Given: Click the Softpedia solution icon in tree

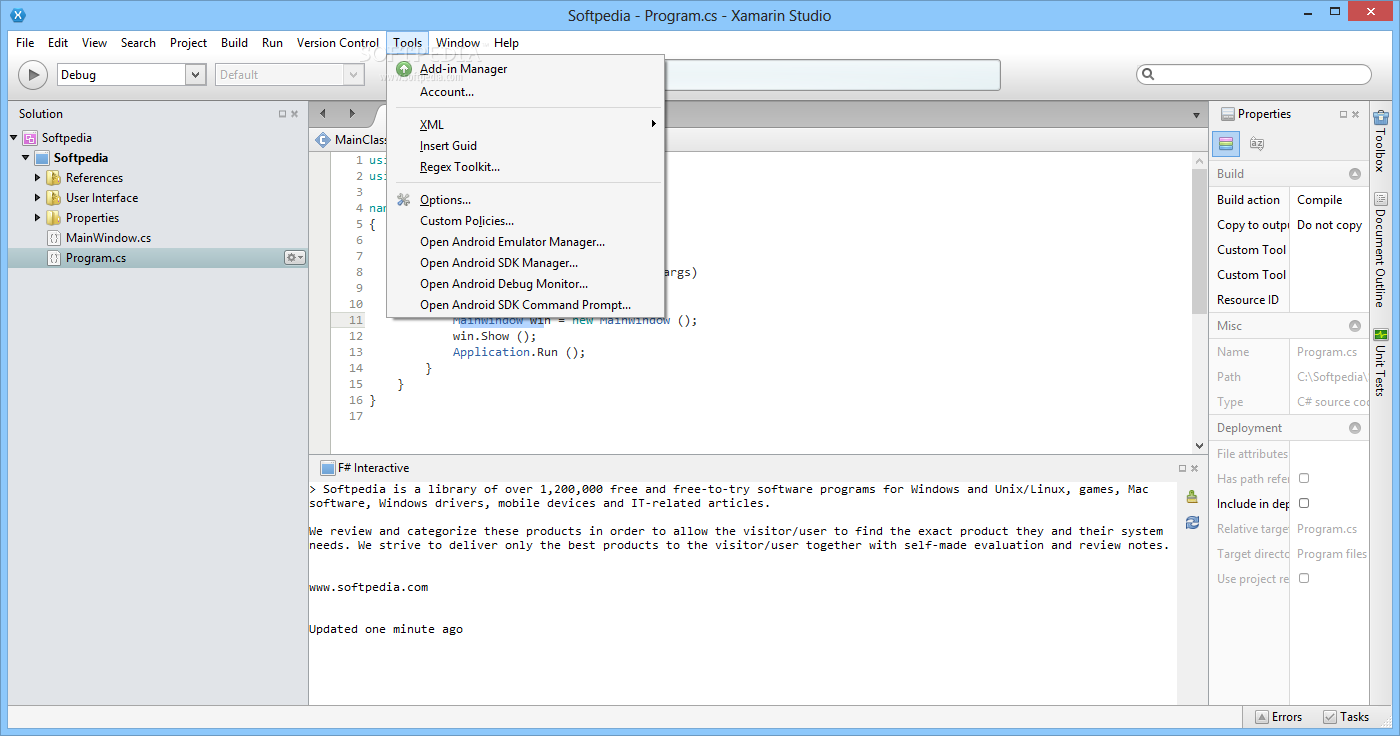Looking at the screenshot, I should point(30,138).
